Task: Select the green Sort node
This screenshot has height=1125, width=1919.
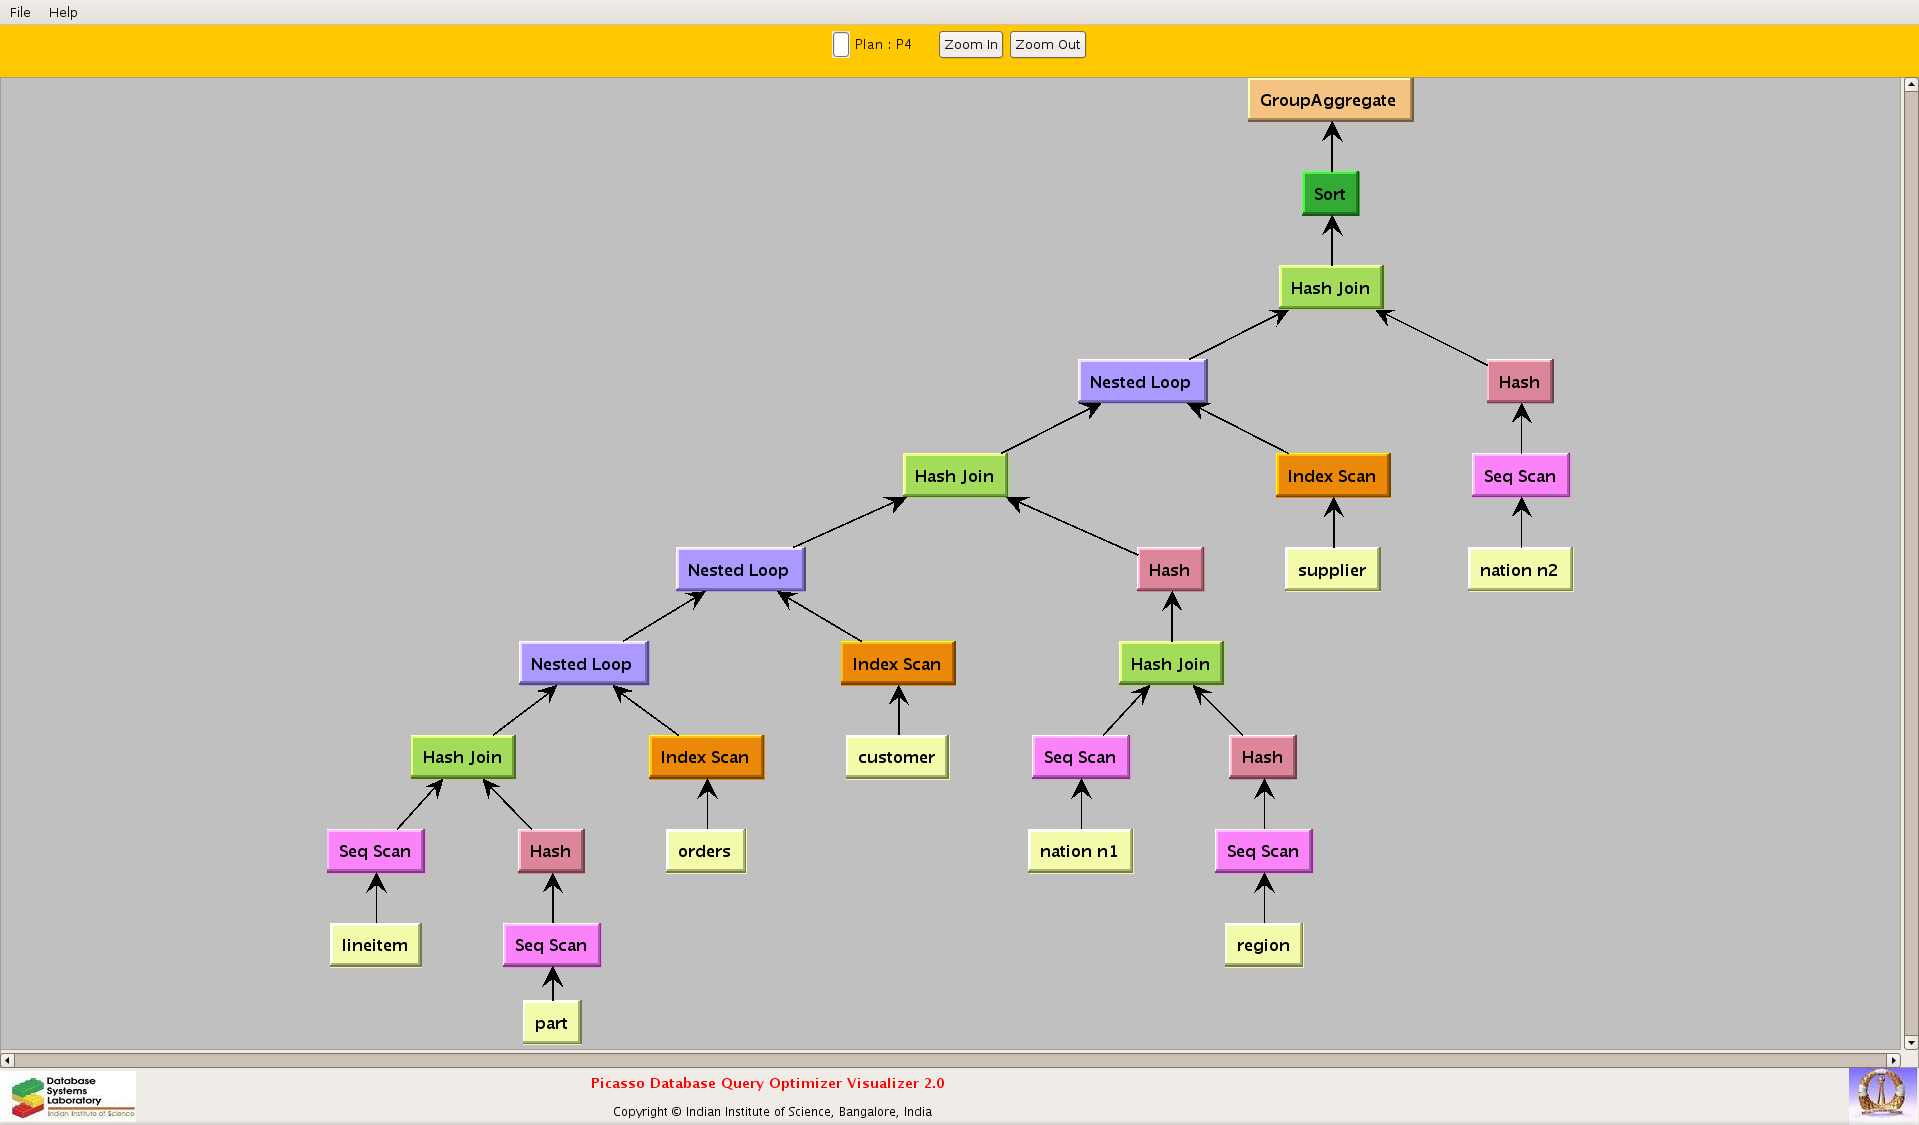Action: click(x=1329, y=194)
